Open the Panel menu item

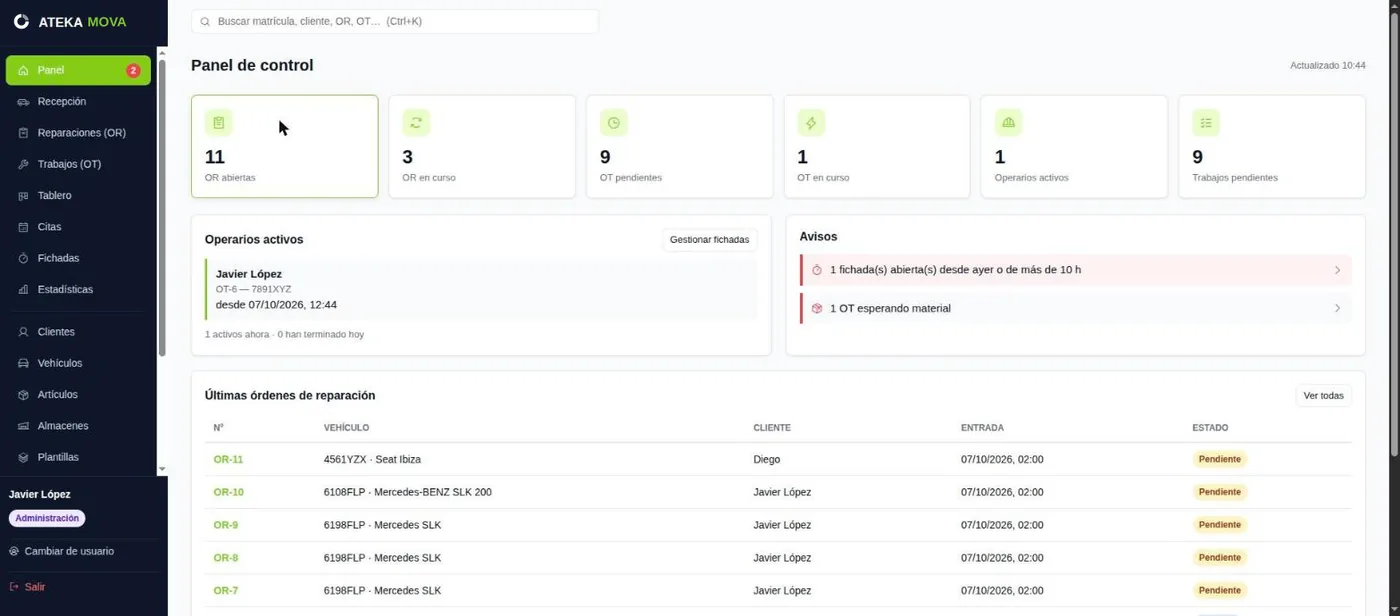coord(78,70)
